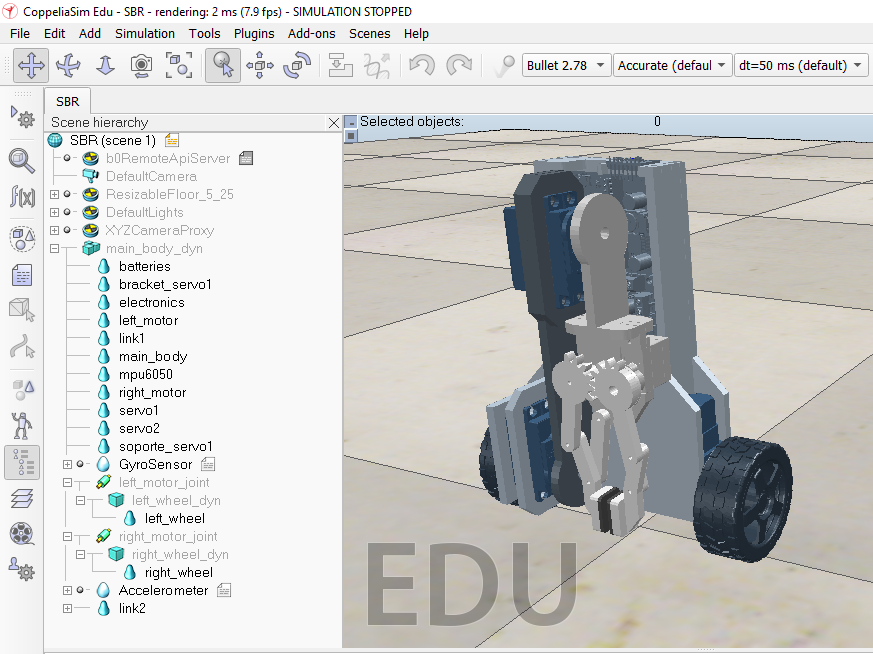
Task: Select the batteries shape in hierarchy
Action: coord(145,267)
